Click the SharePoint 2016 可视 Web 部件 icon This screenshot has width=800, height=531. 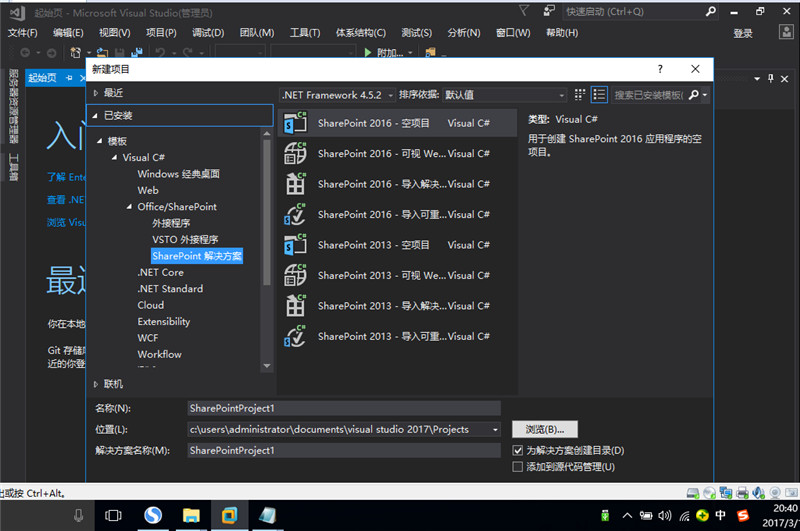click(x=295, y=153)
